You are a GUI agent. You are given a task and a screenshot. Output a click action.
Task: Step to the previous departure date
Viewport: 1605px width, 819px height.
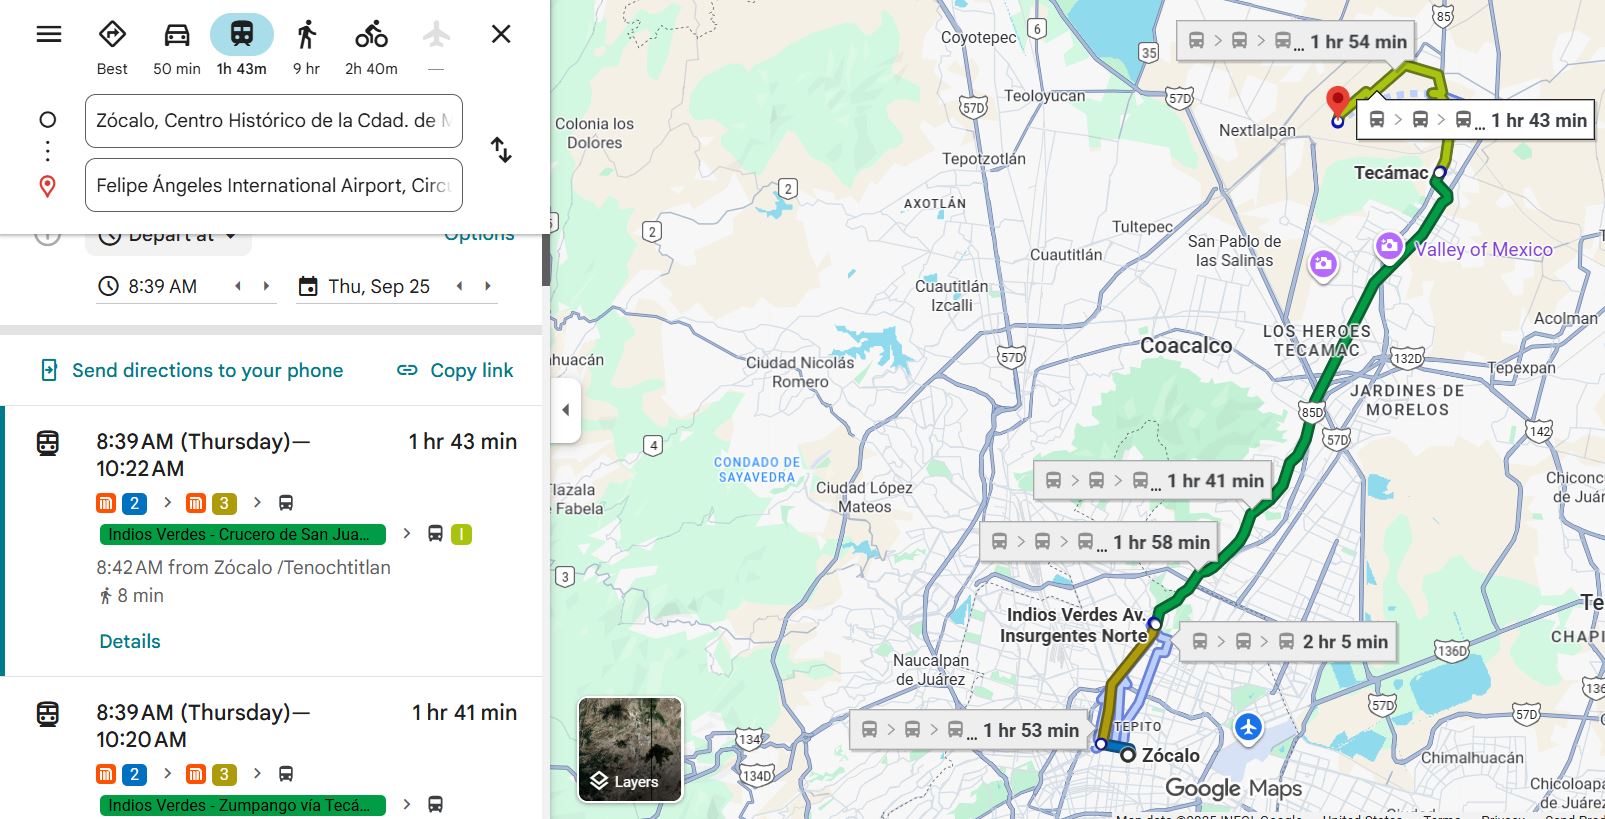tap(459, 286)
